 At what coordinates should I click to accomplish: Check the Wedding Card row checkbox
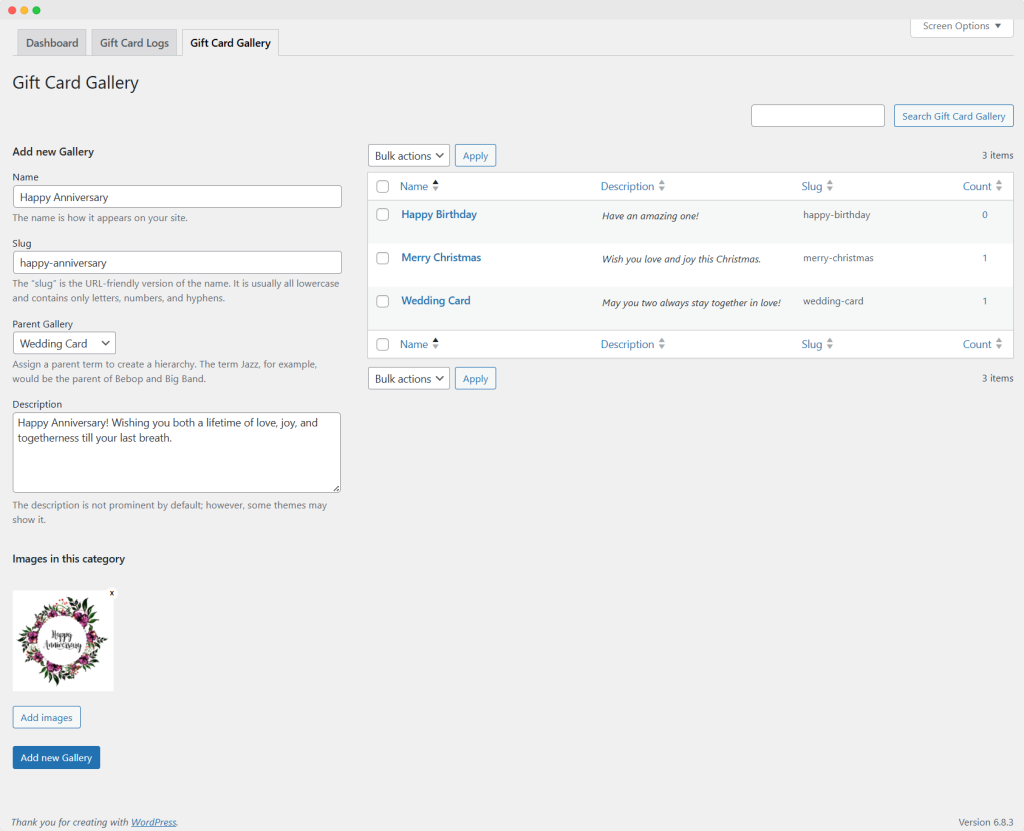tap(383, 301)
